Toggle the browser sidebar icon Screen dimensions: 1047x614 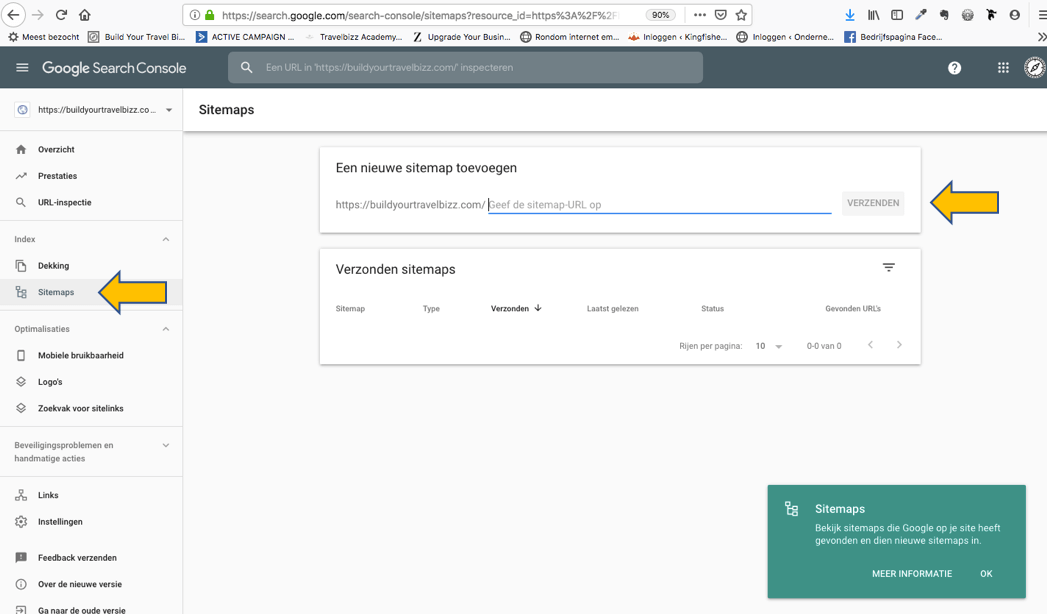tap(897, 15)
